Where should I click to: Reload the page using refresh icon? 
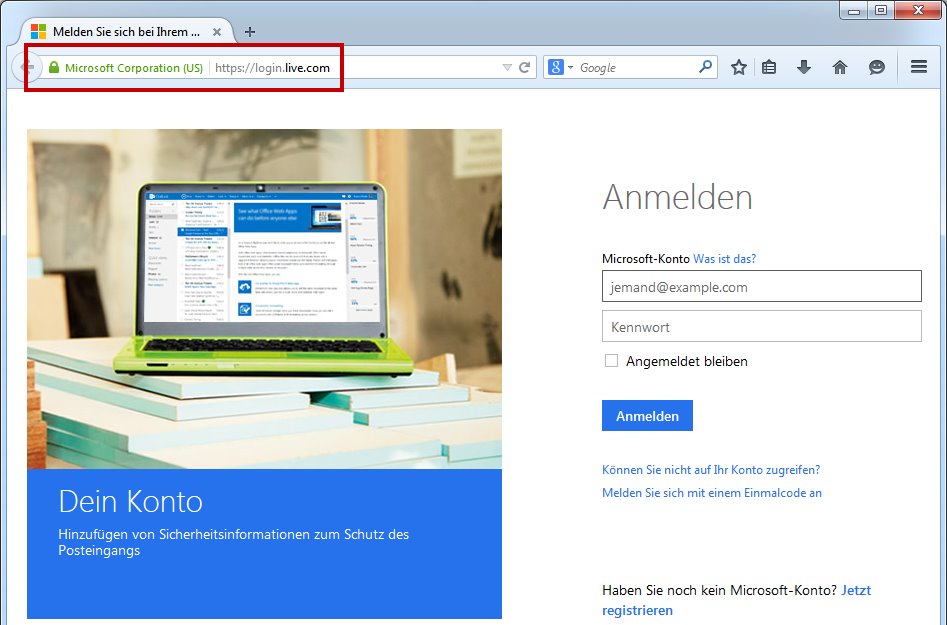coord(524,68)
